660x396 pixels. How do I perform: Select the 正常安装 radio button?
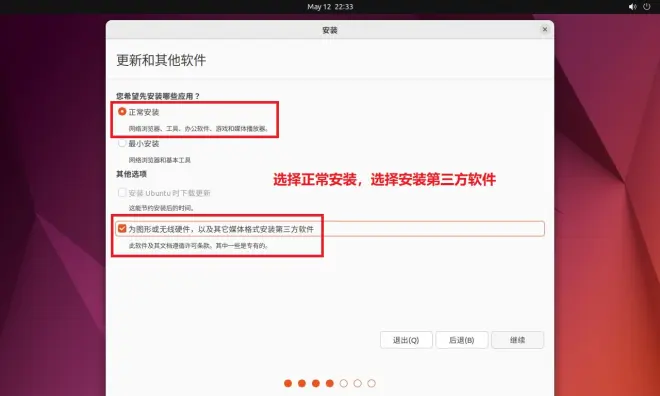tap(122, 112)
